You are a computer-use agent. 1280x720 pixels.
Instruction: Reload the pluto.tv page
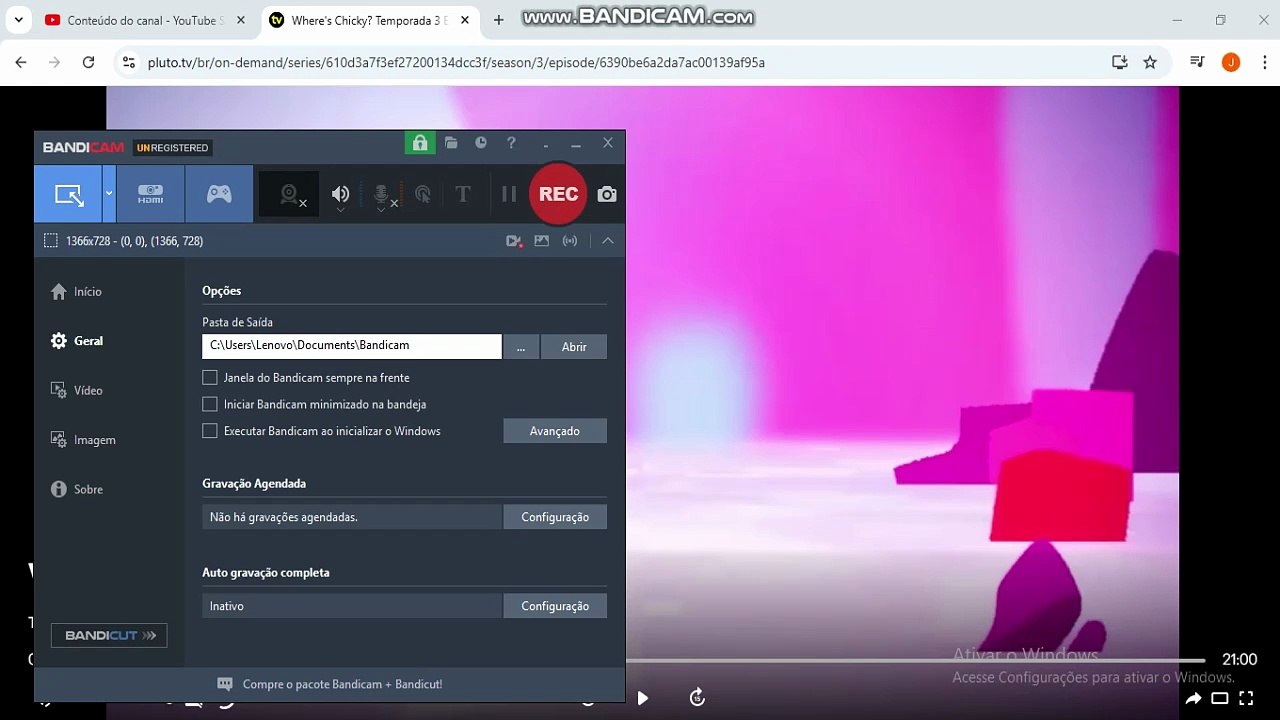pyautogui.click(x=88, y=62)
